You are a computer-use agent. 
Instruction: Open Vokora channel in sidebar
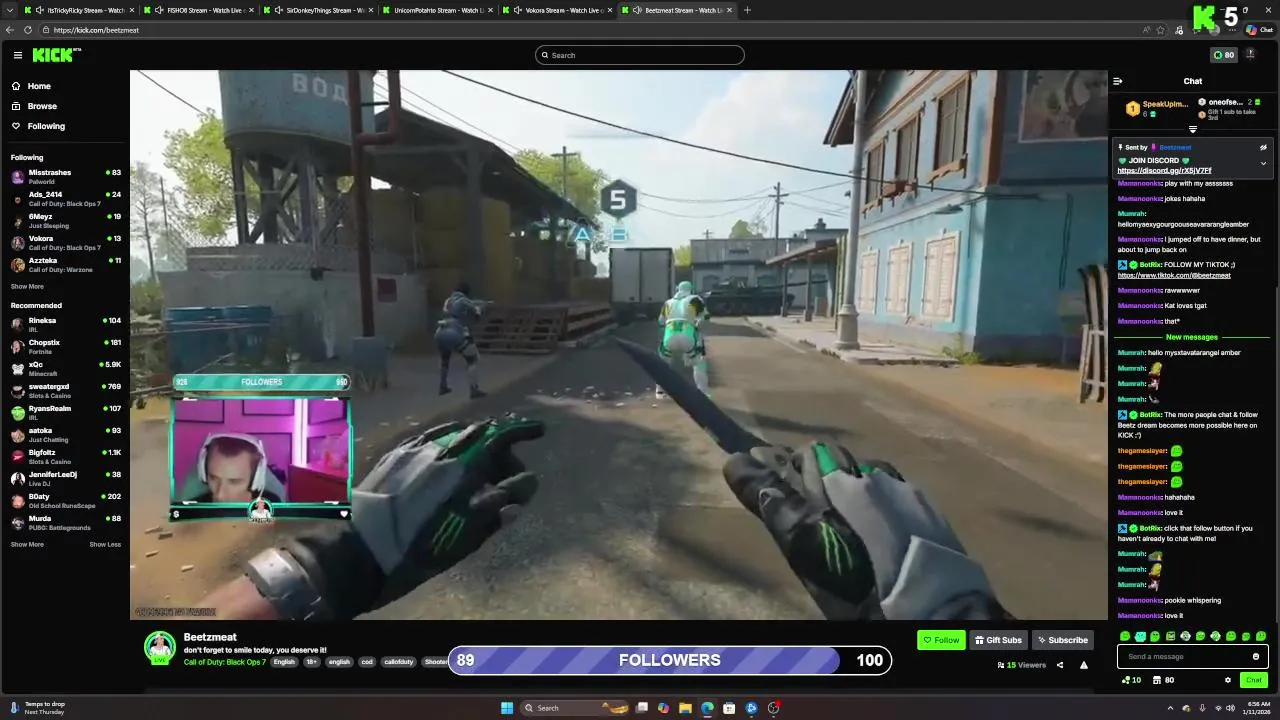pyautogui.click(x=65, y=242)
